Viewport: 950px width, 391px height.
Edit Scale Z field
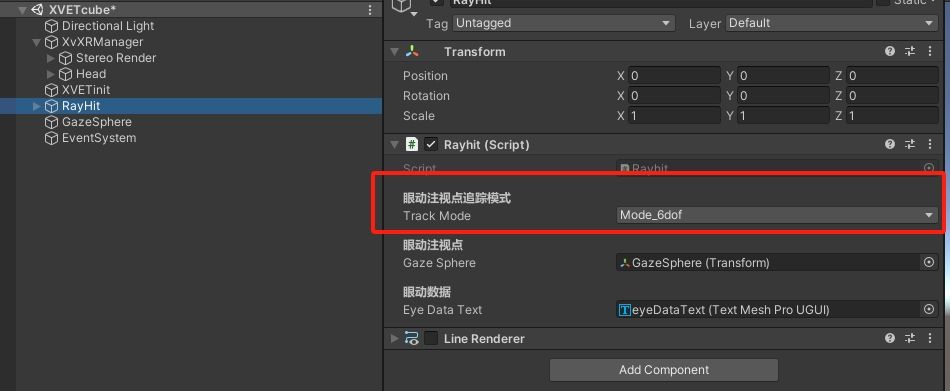(892, 116)
